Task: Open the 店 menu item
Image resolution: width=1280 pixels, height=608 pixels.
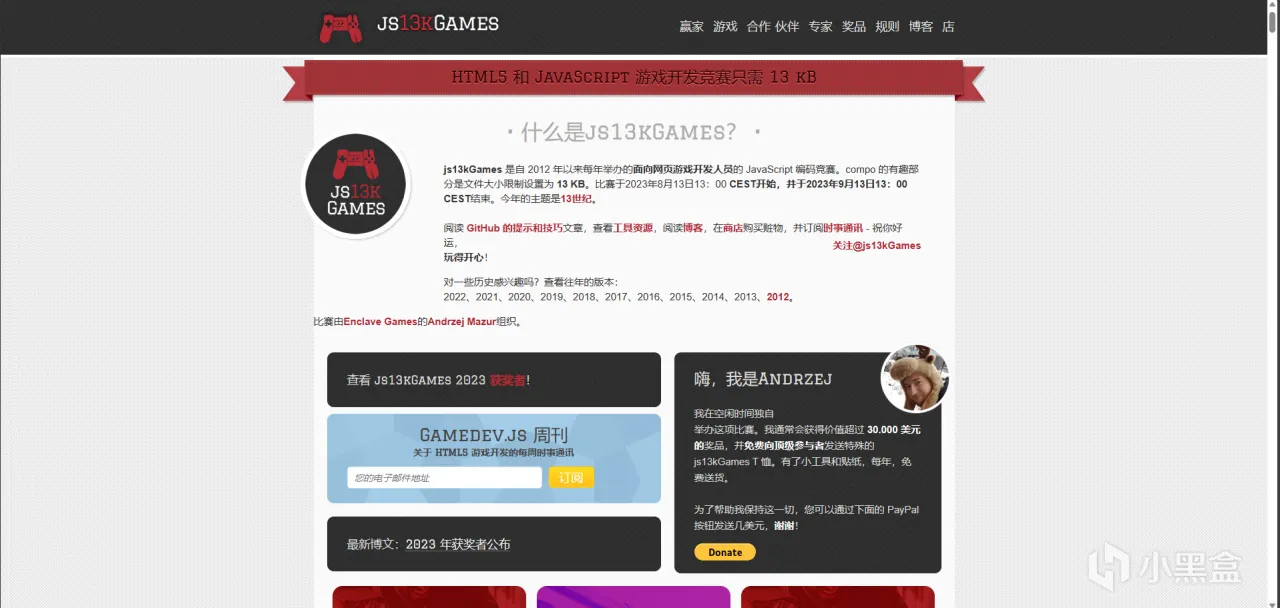Action: click(x=948, y=27)
